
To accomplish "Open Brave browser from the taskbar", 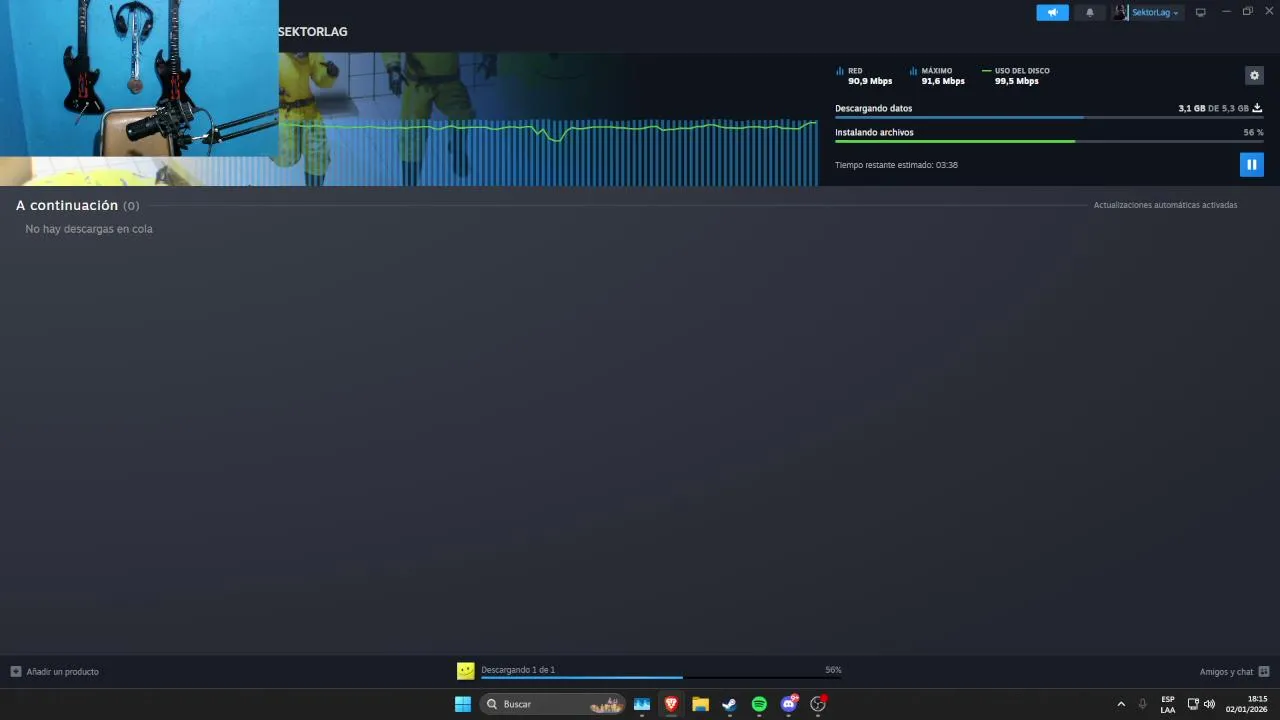I will click(671, 704).
